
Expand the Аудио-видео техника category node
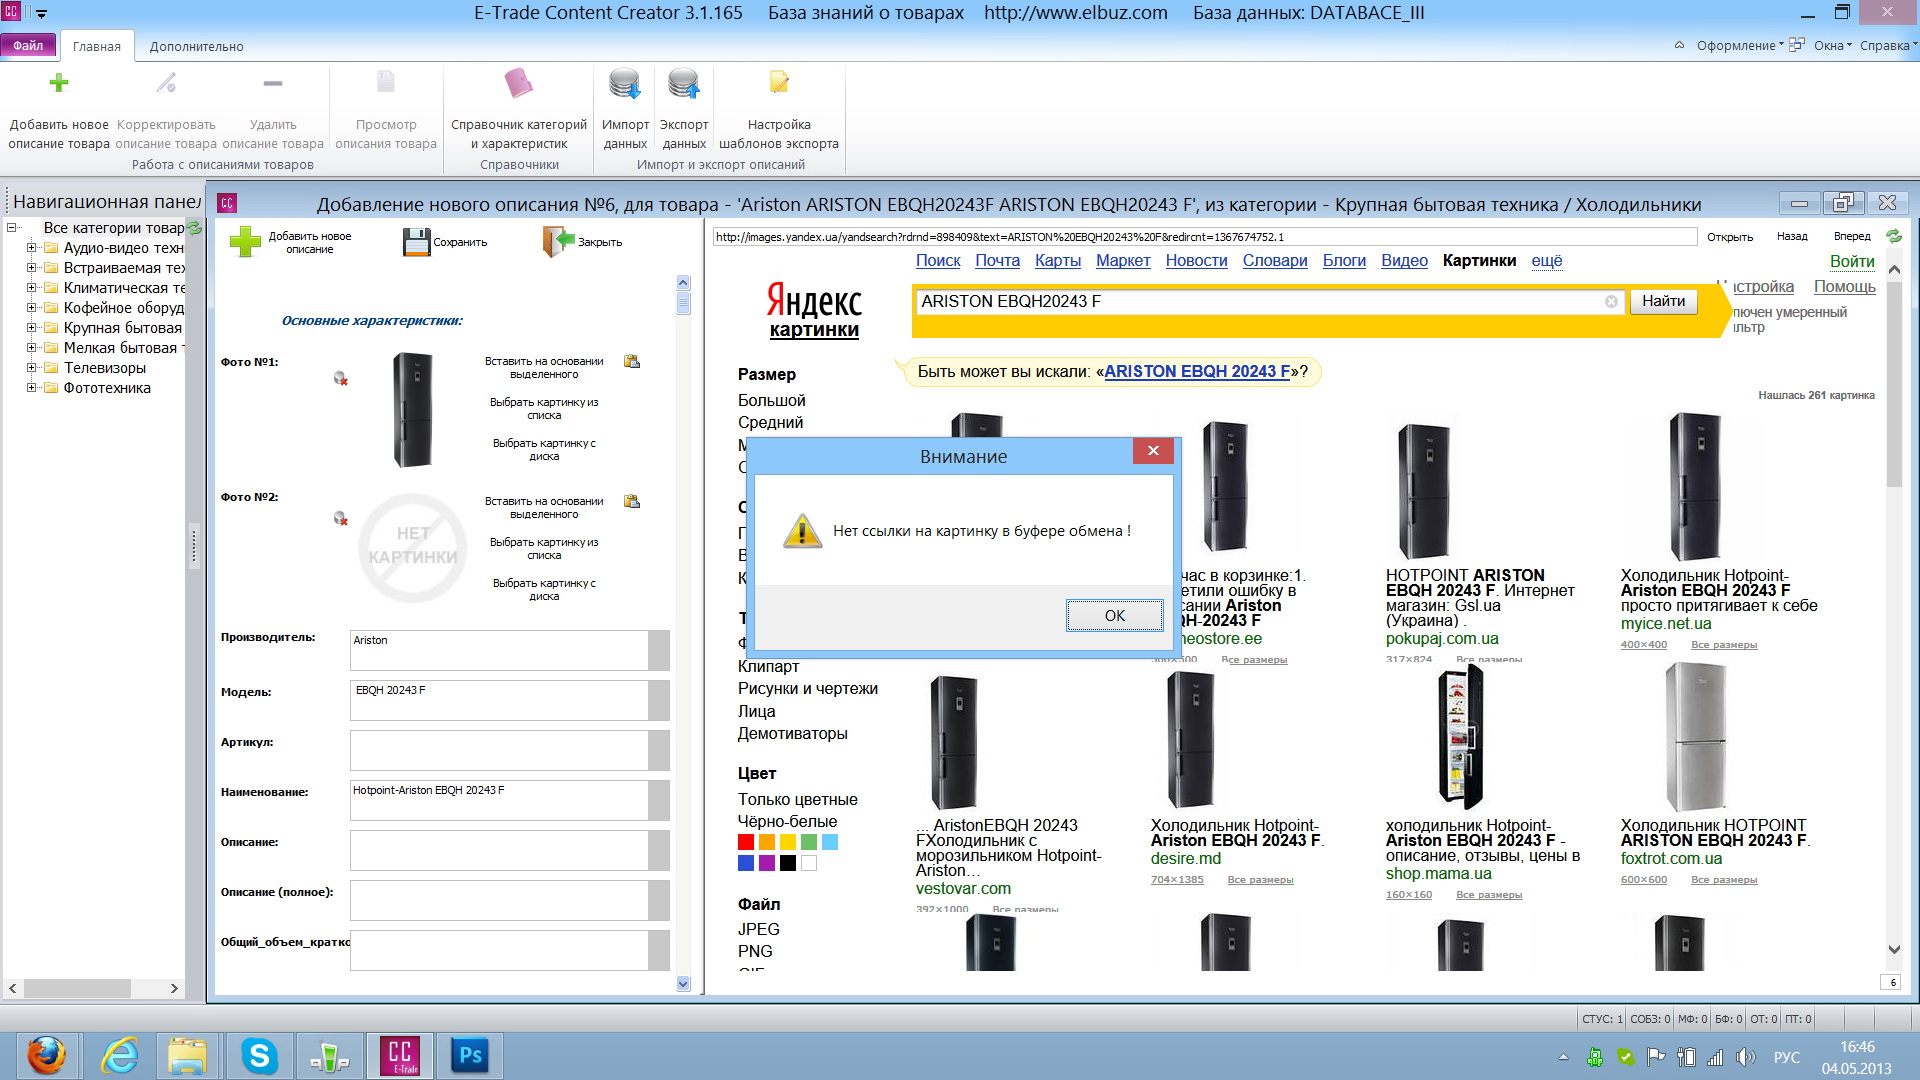(x=31, y=248)
